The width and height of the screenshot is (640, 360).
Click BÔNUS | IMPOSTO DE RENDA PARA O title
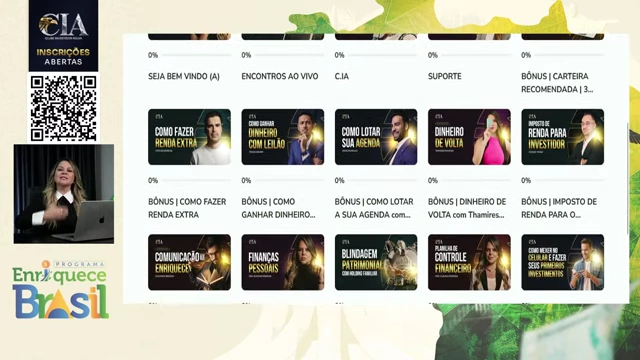[559, 208]
